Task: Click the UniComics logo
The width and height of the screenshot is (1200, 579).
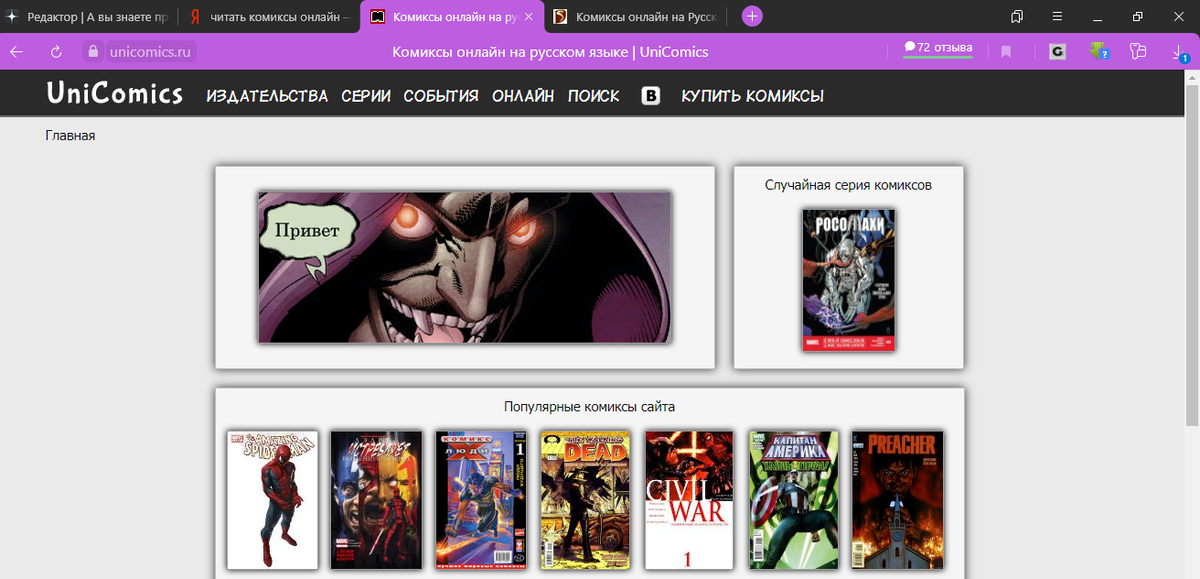Action: (x=114, y=94)
